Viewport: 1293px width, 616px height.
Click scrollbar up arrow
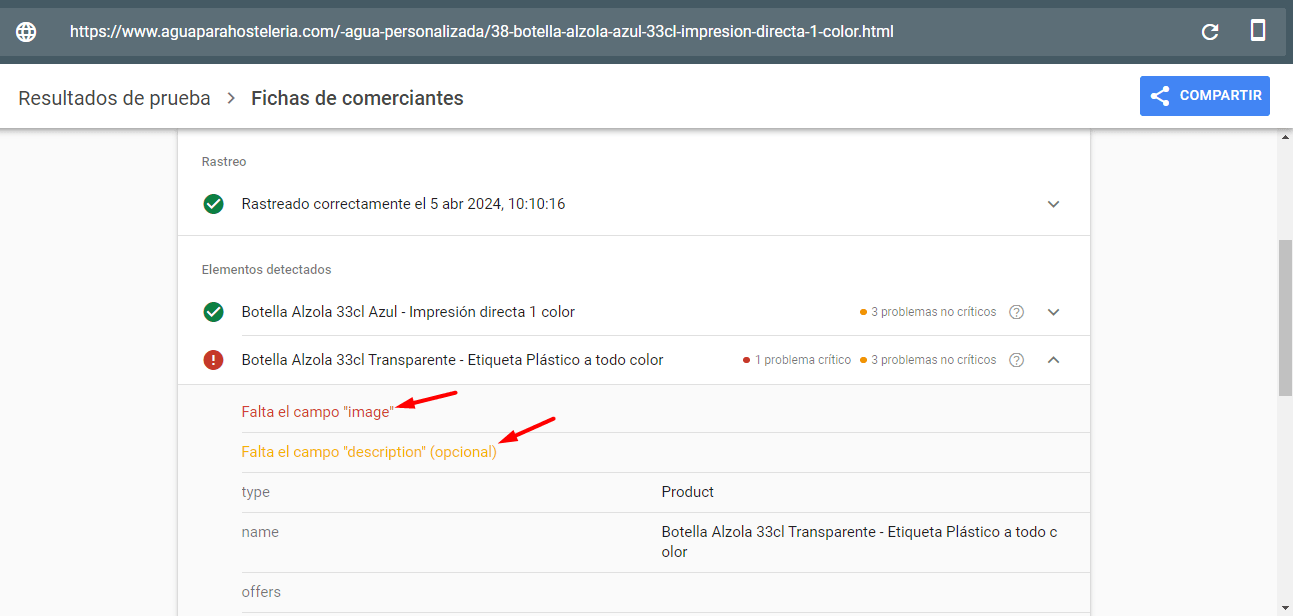point(1285,137)
